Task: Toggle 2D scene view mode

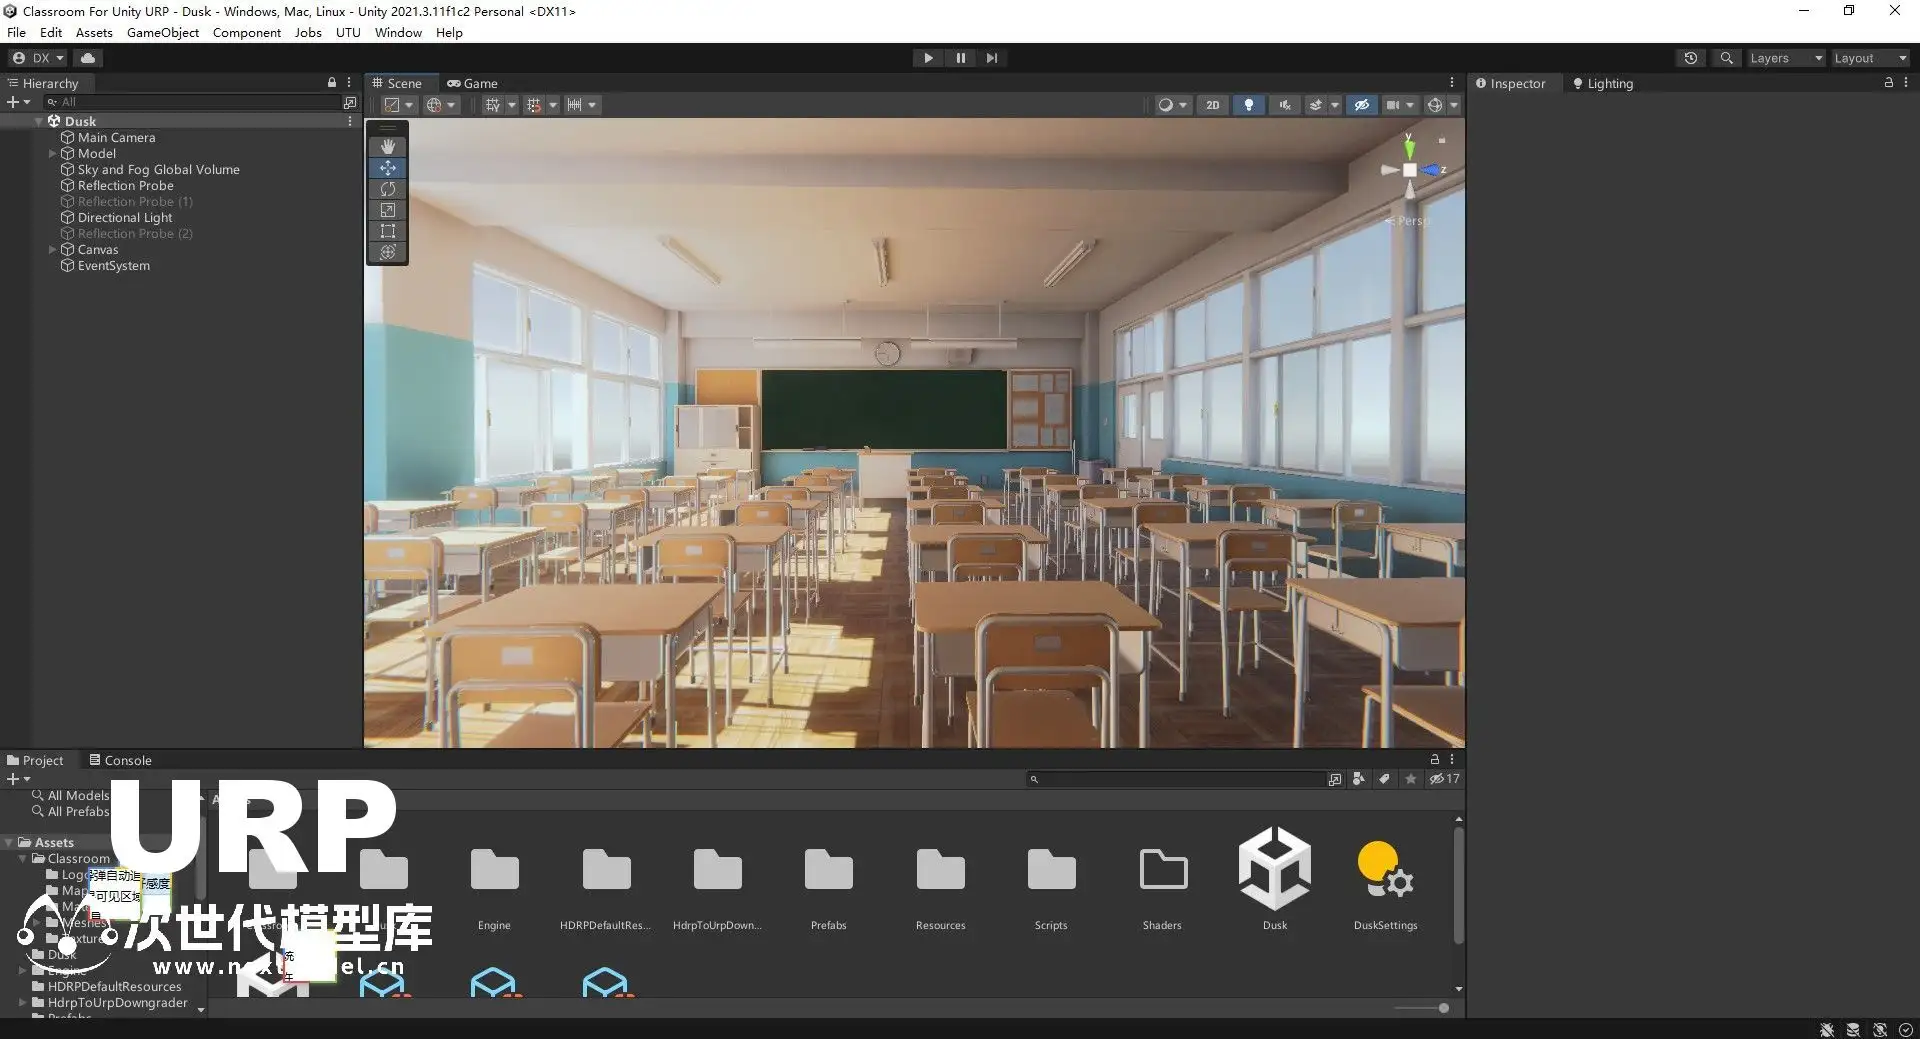Action: coord(1212,105)
